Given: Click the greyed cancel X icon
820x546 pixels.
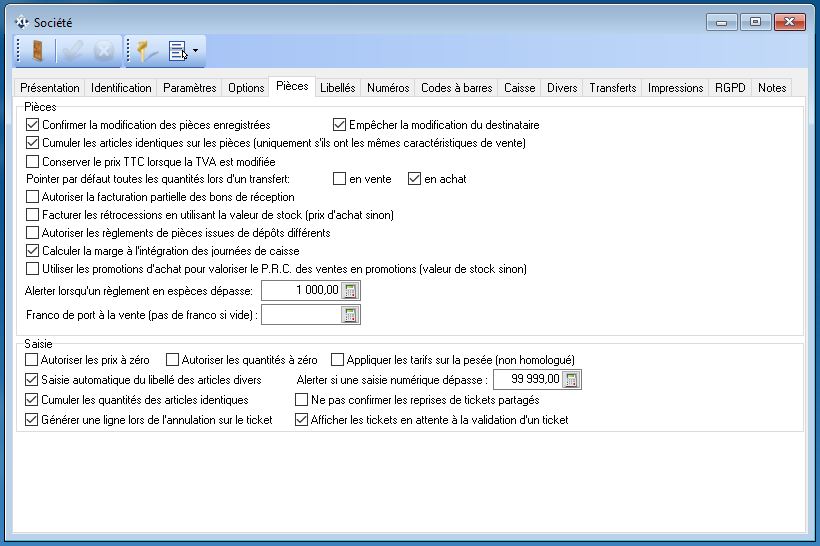Looking at the screenshot, I should 104,51.
